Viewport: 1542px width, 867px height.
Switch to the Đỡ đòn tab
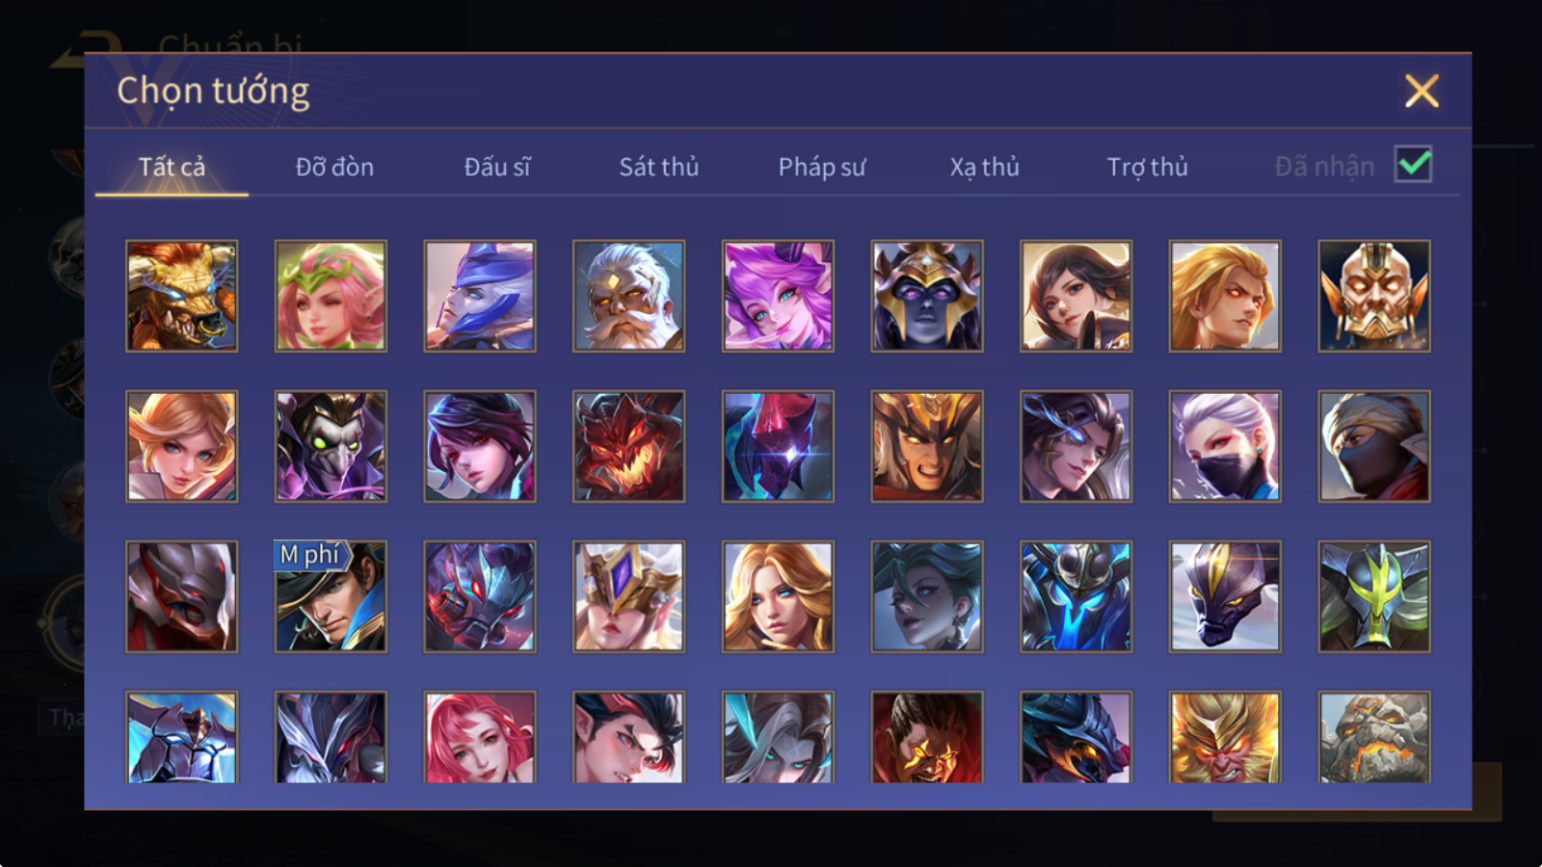(335, 167)
